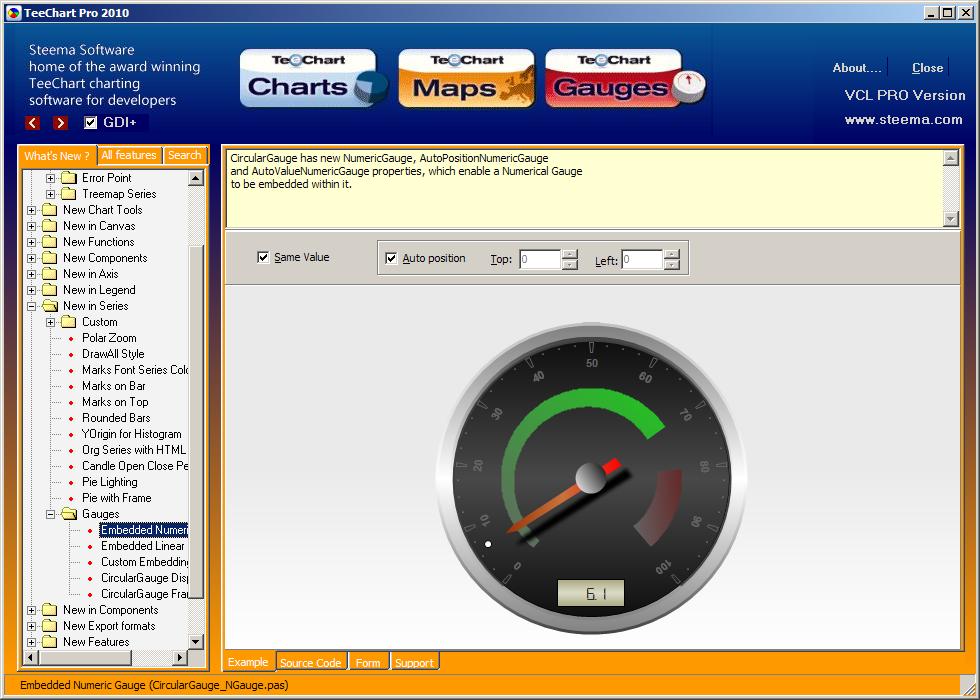
Task: Open the Rounded Bars demo item
Action: pos(116,418)
